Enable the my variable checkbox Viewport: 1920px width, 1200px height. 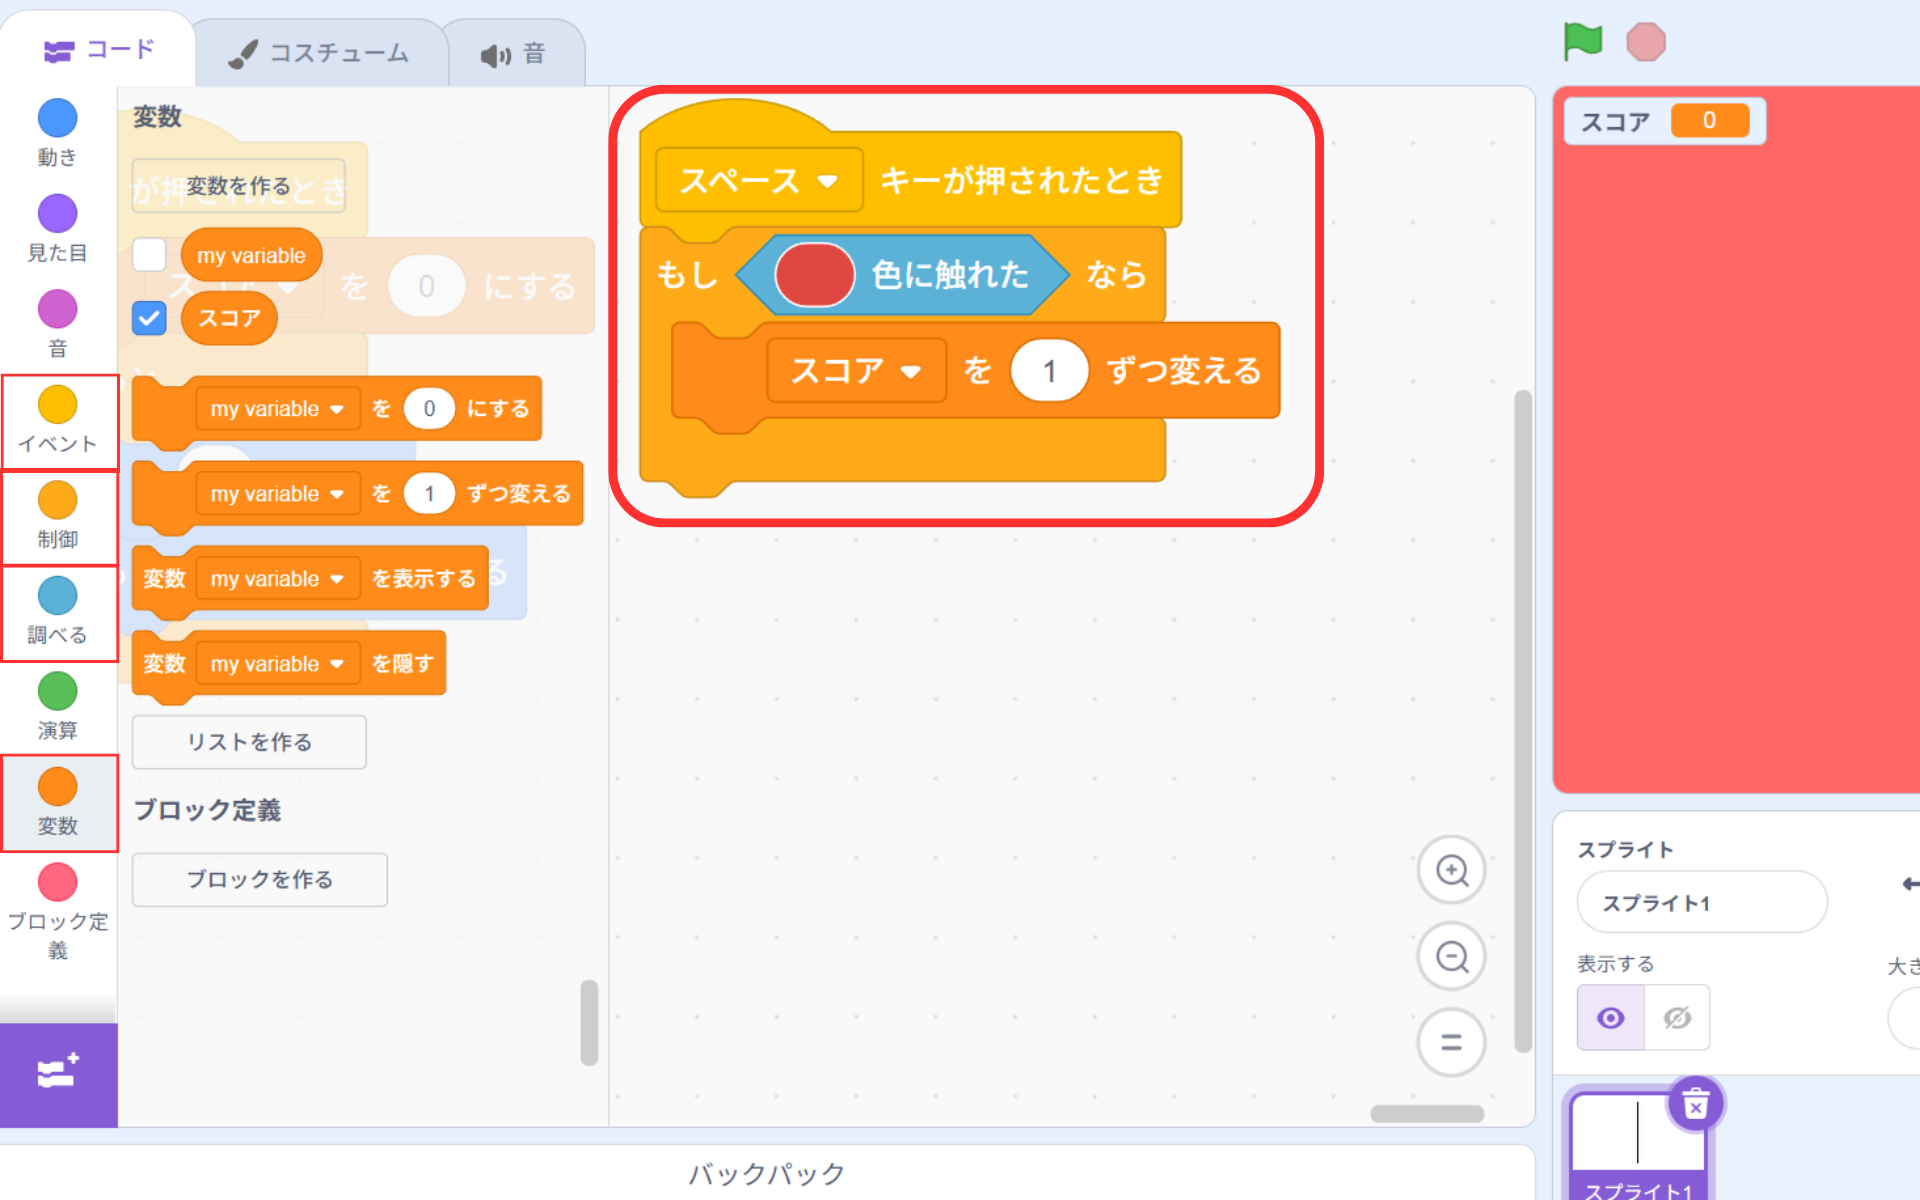(149, 255)
